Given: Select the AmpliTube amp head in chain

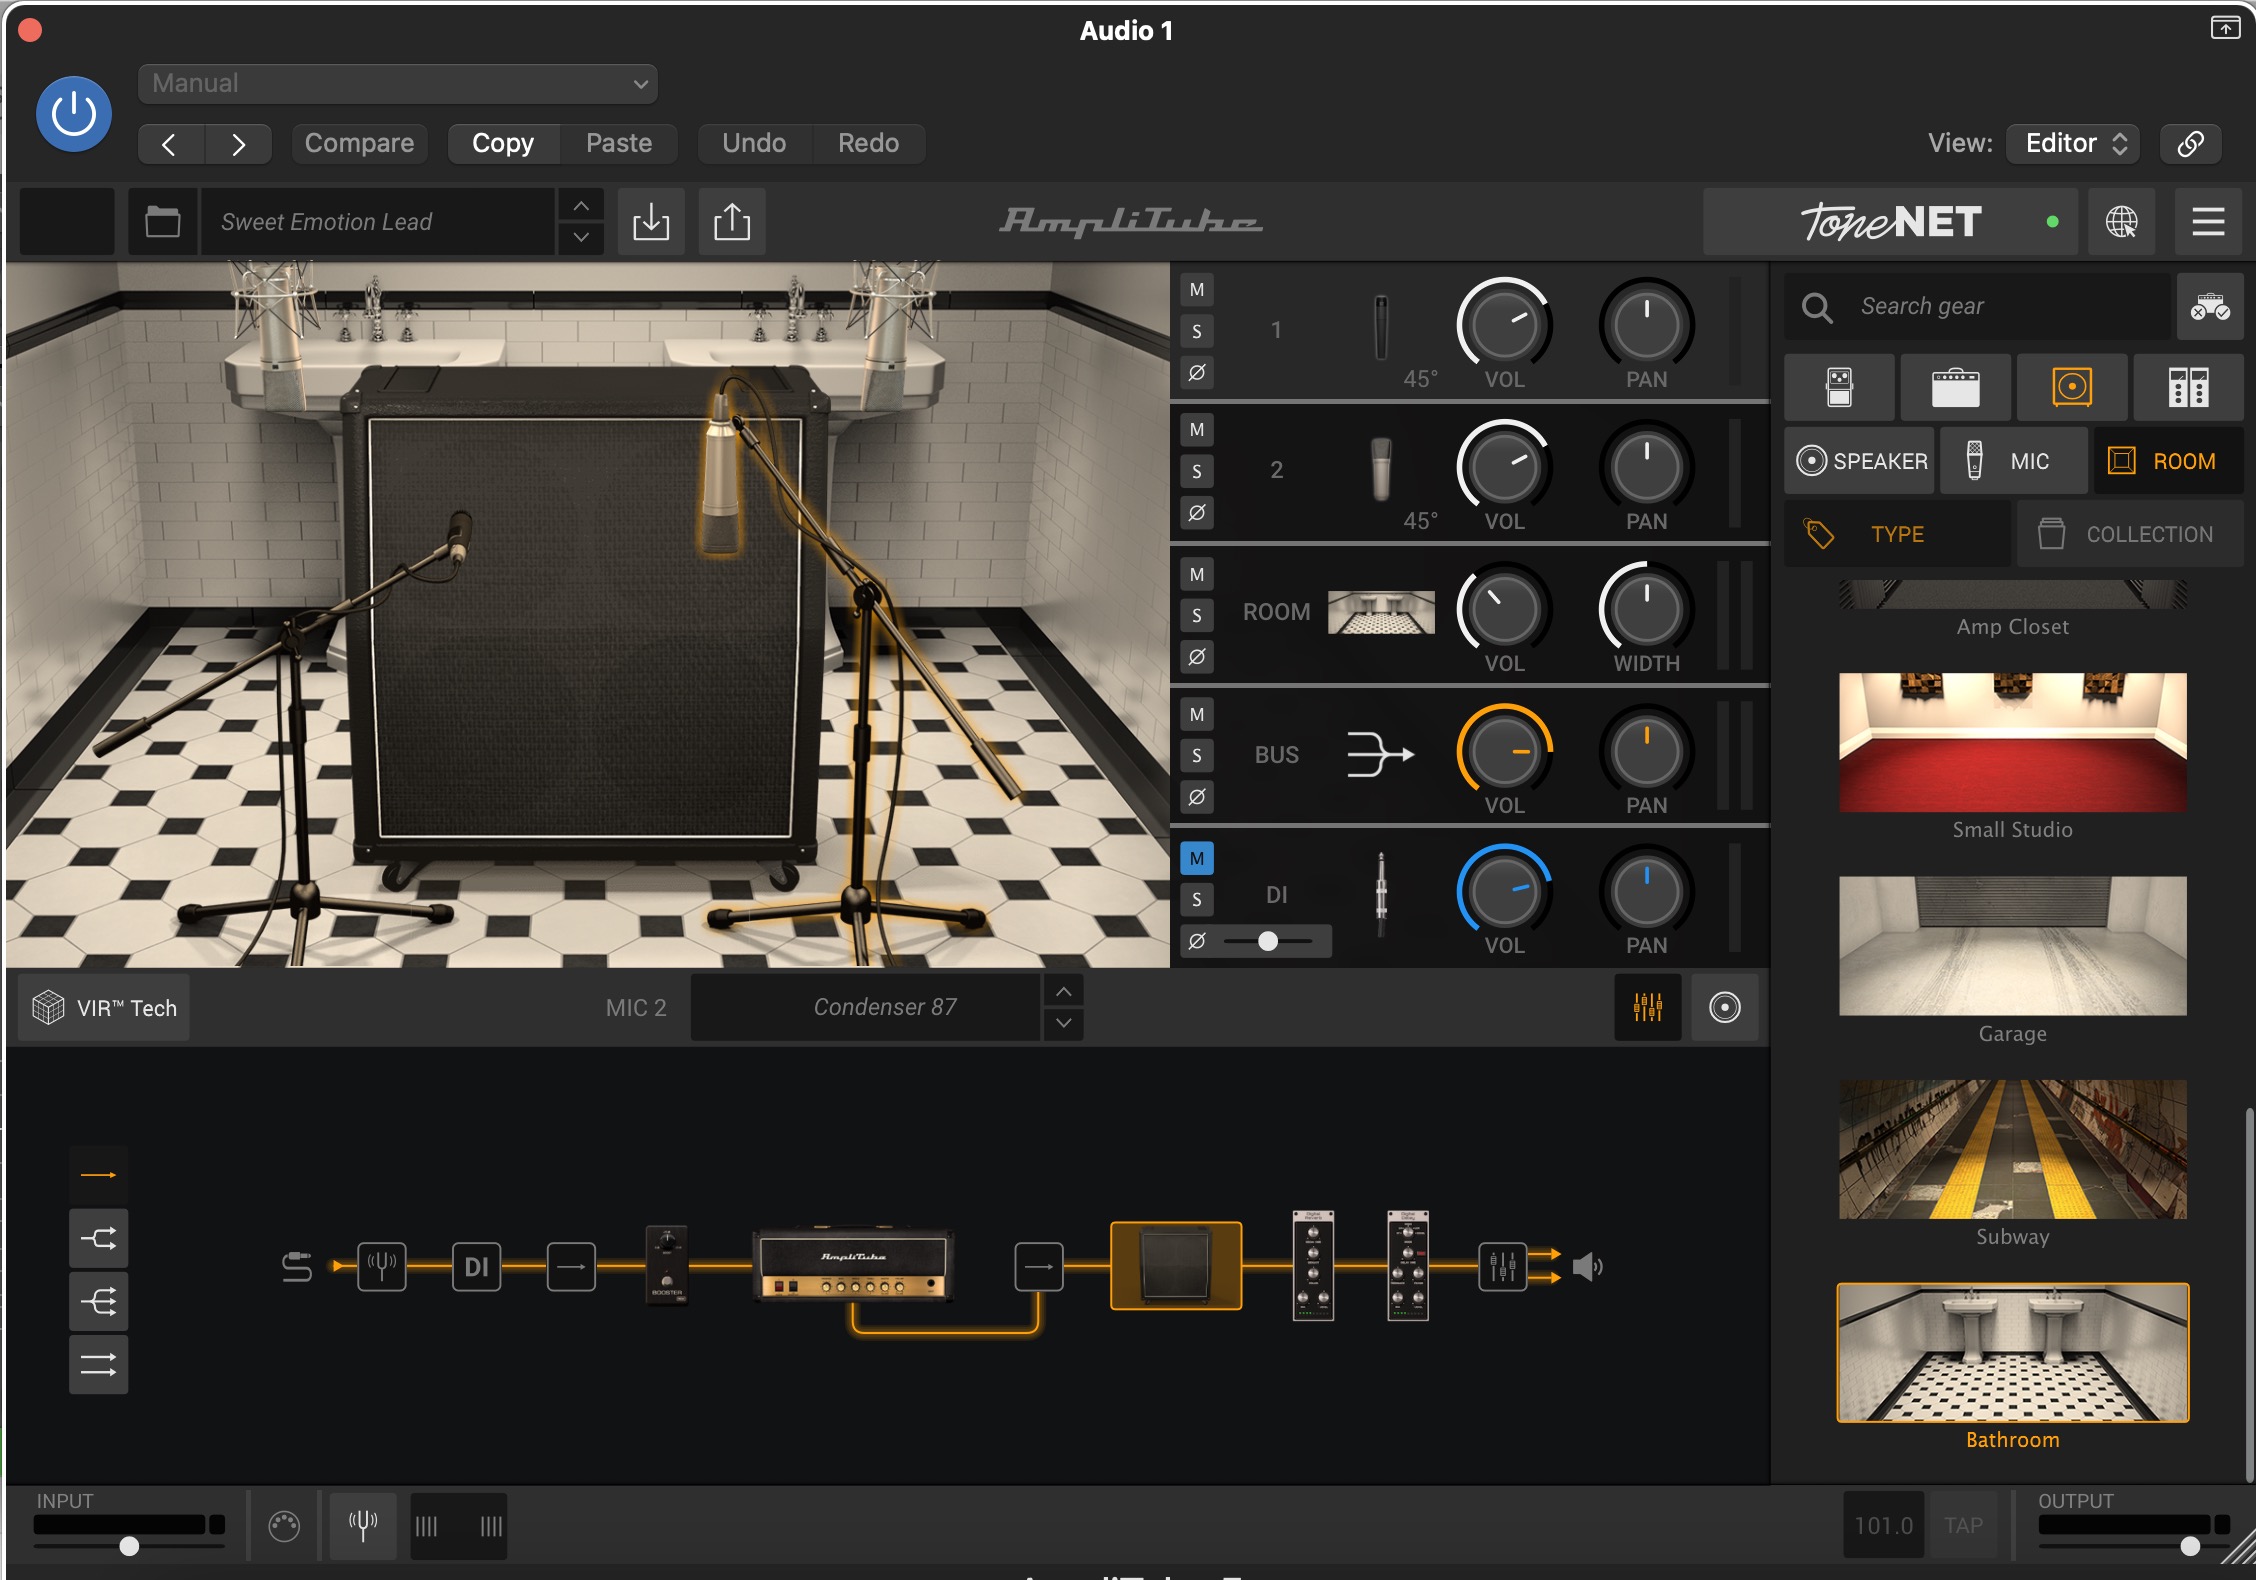Looking at the screenshot, I should tap(853, 1265).
